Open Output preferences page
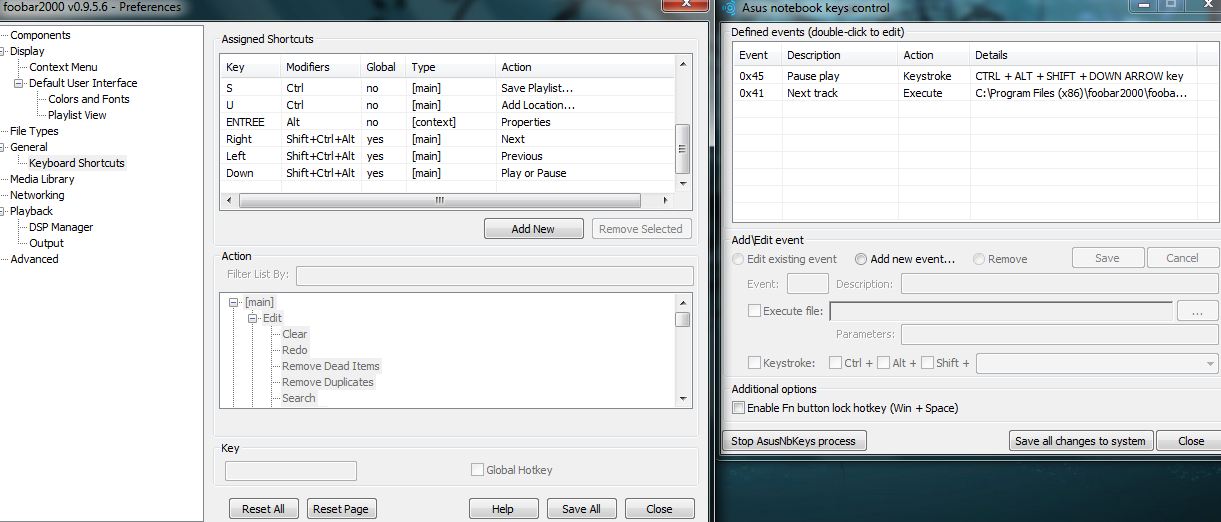1221x522 pixels. 46,243
